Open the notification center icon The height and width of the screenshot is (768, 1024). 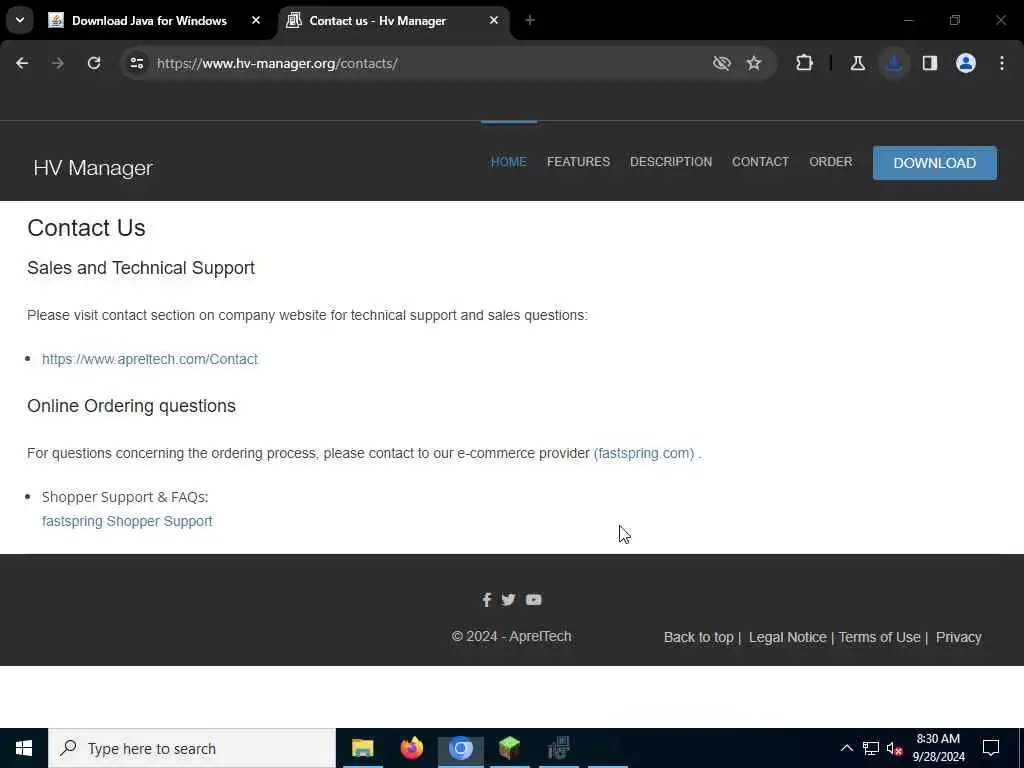[991, 748]
